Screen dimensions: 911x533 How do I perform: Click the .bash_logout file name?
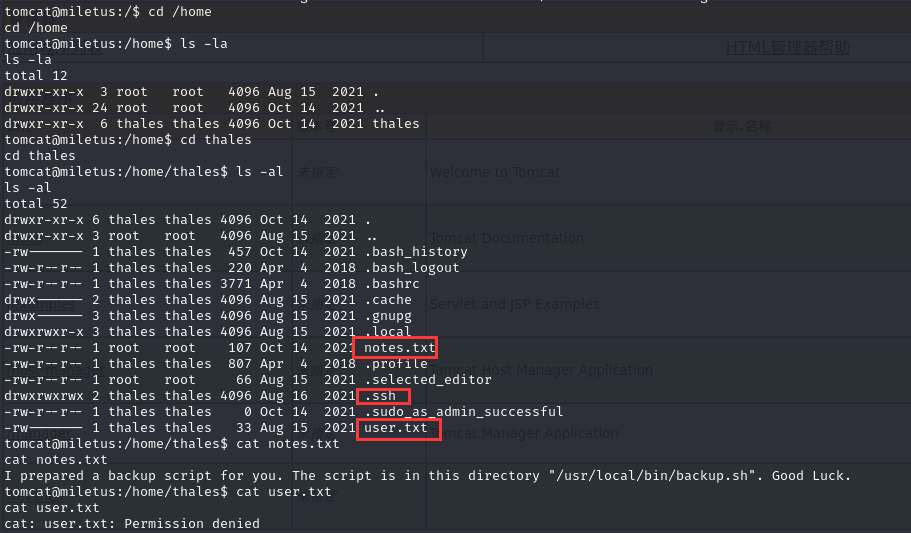click(x=412, y=268)
